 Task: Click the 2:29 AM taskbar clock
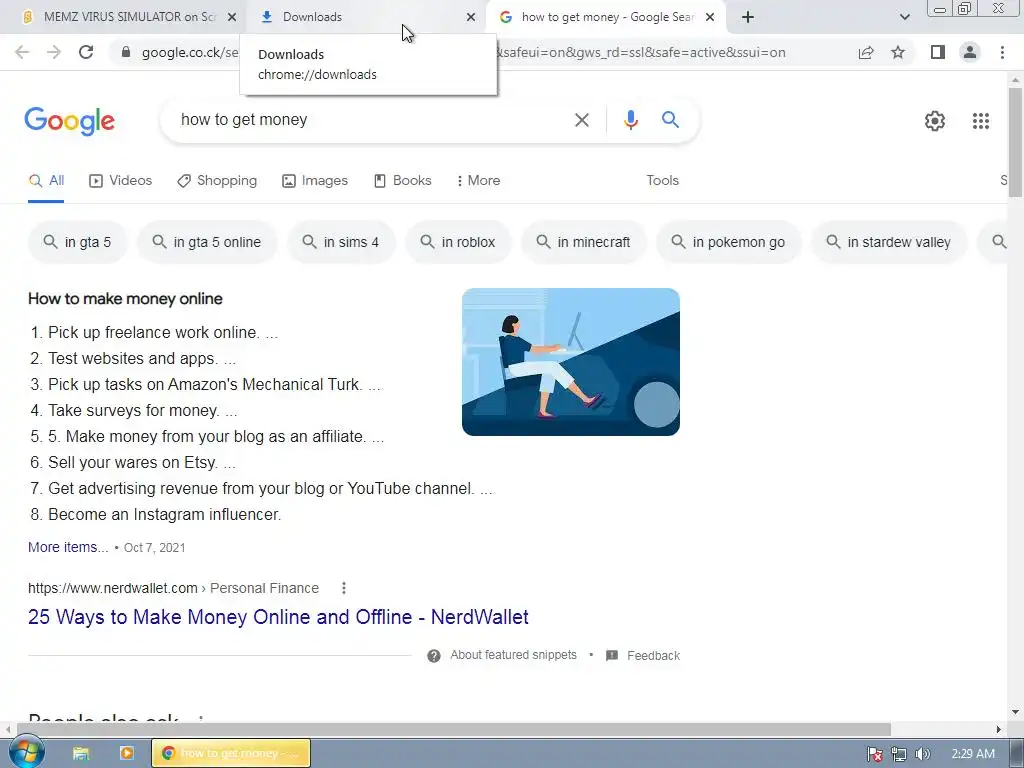973,754
